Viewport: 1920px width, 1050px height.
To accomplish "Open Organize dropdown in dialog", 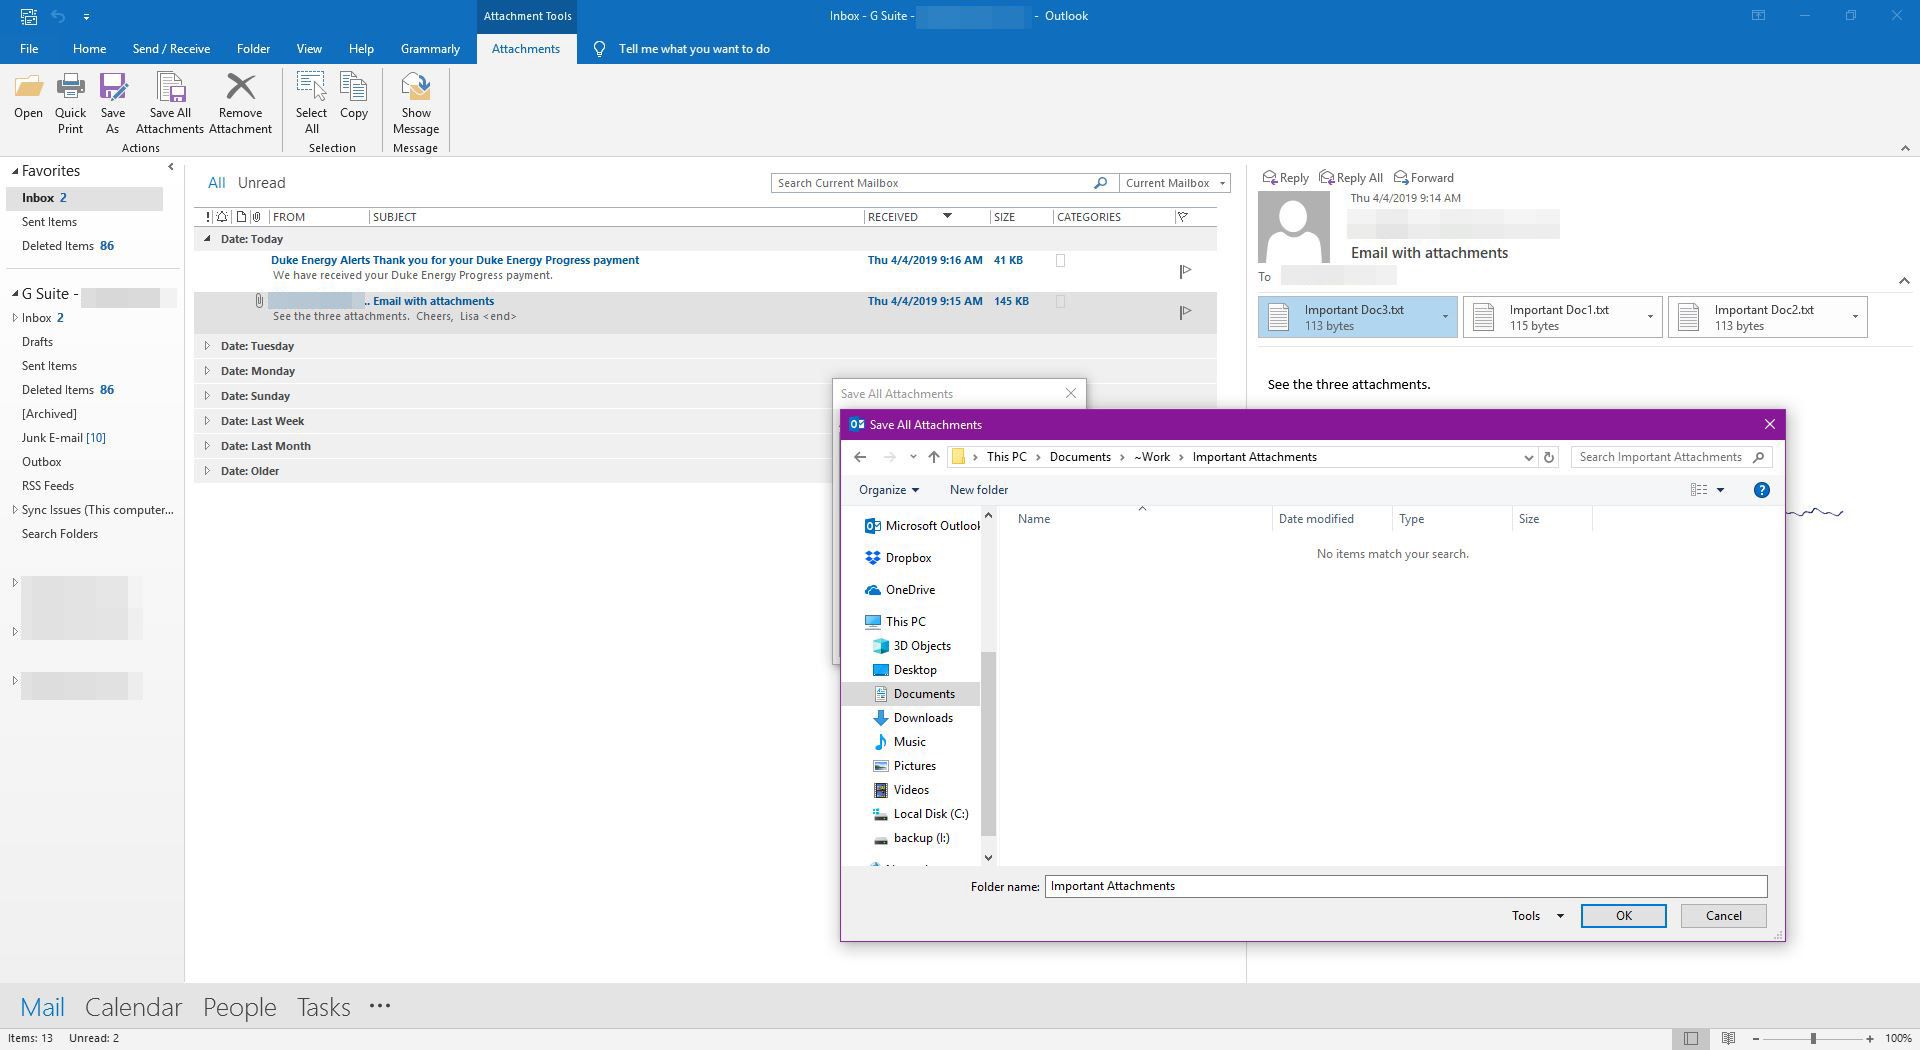I will click(x=888, y=490).
